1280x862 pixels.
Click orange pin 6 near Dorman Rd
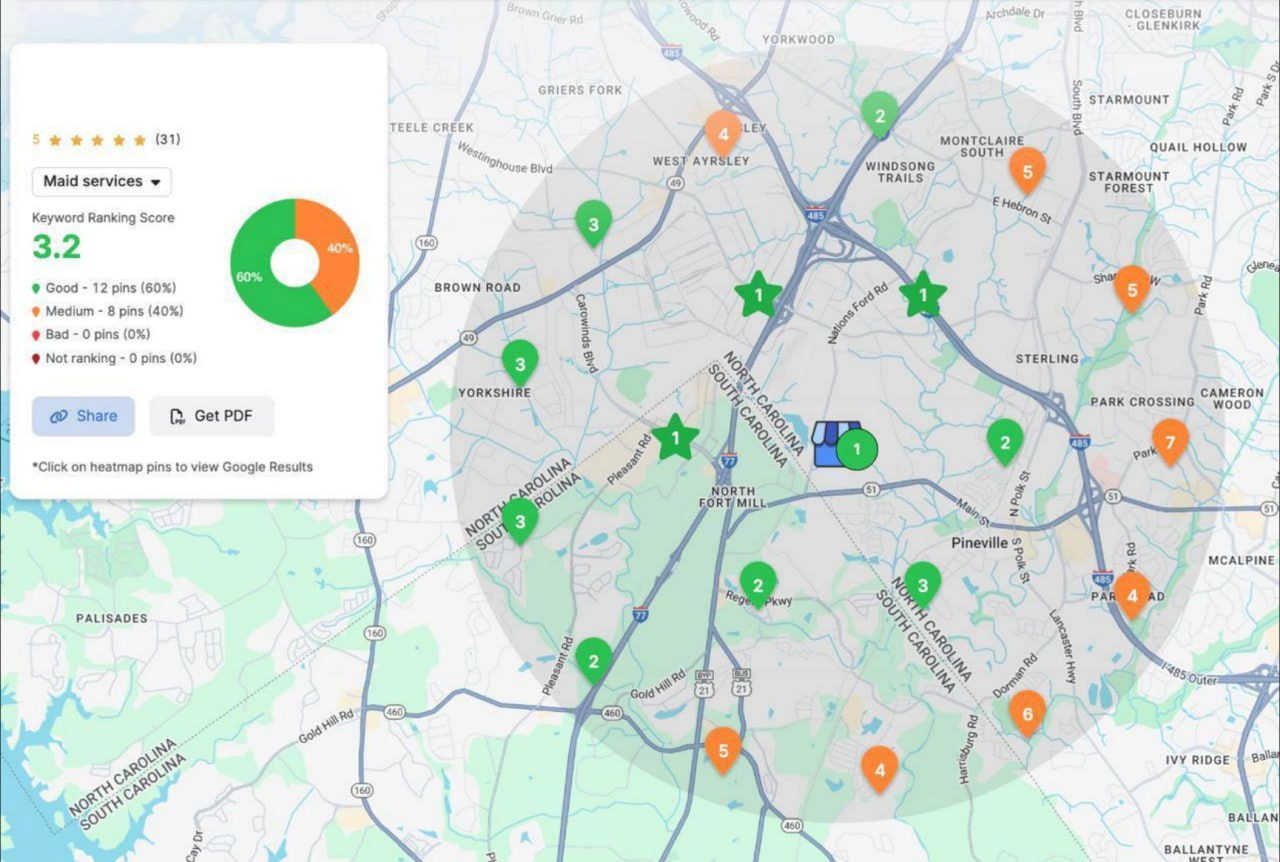[1027, 713]
